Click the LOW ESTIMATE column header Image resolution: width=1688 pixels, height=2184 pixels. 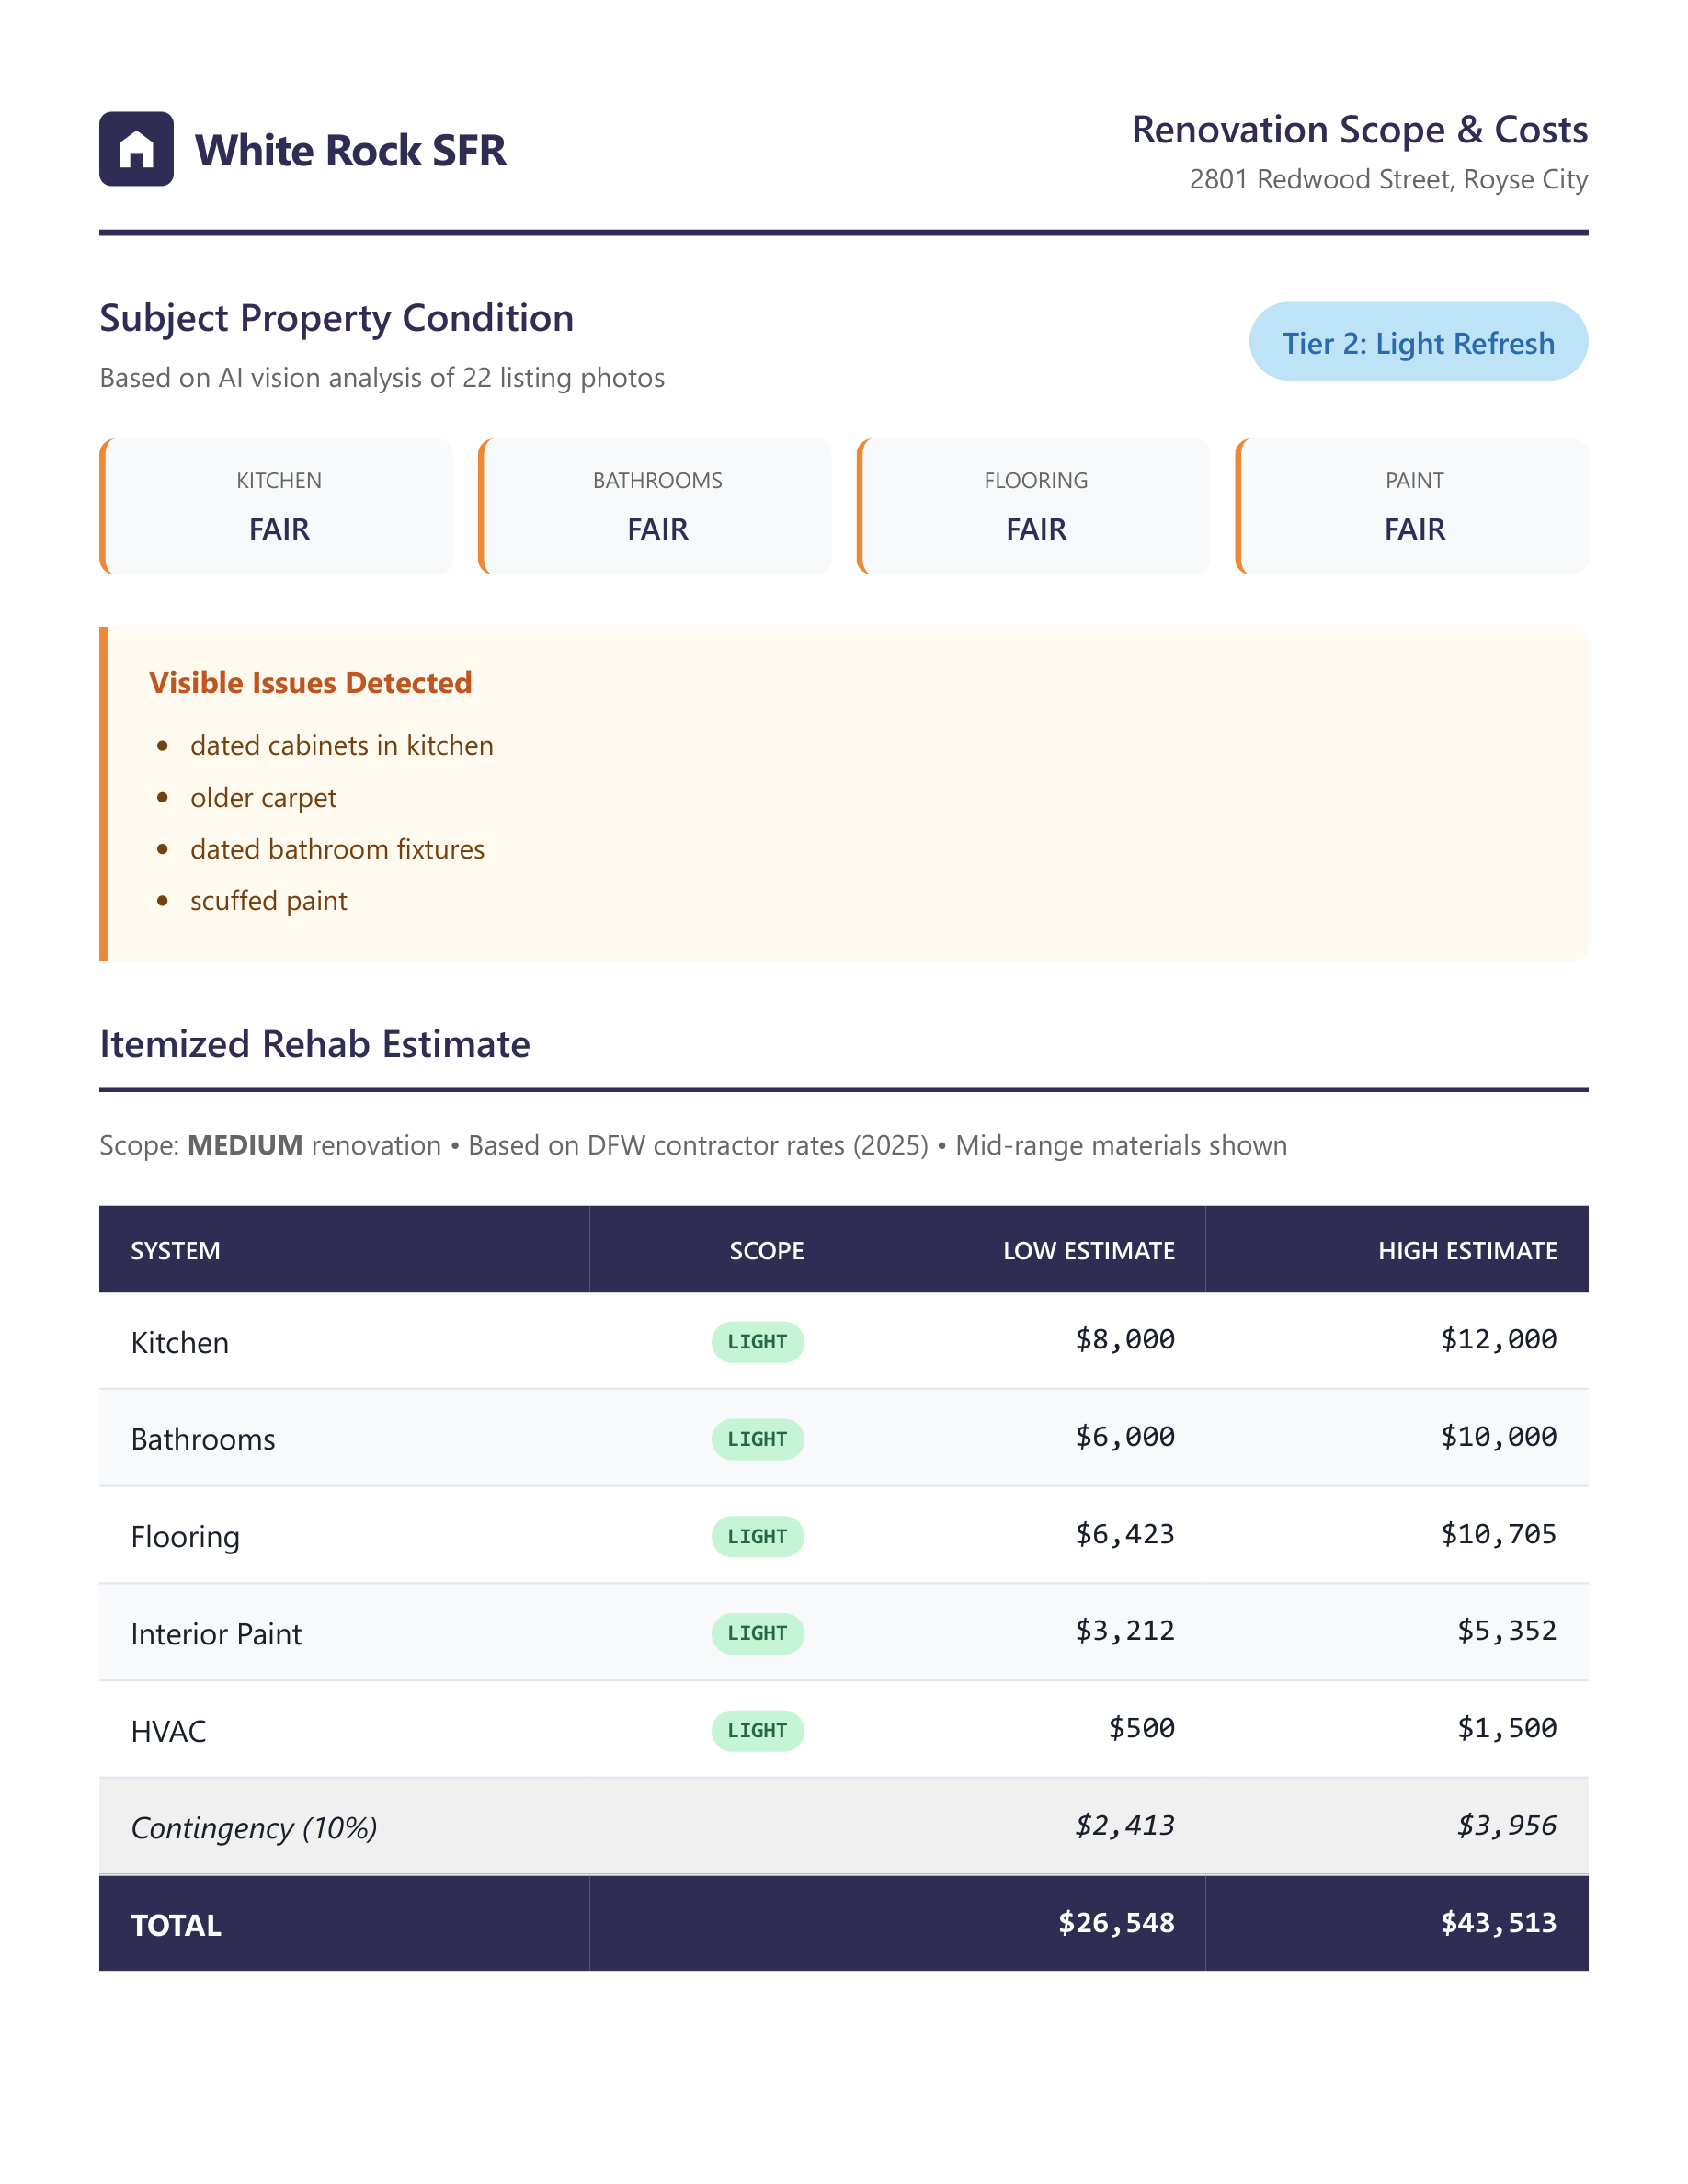coord(1088,1250)
